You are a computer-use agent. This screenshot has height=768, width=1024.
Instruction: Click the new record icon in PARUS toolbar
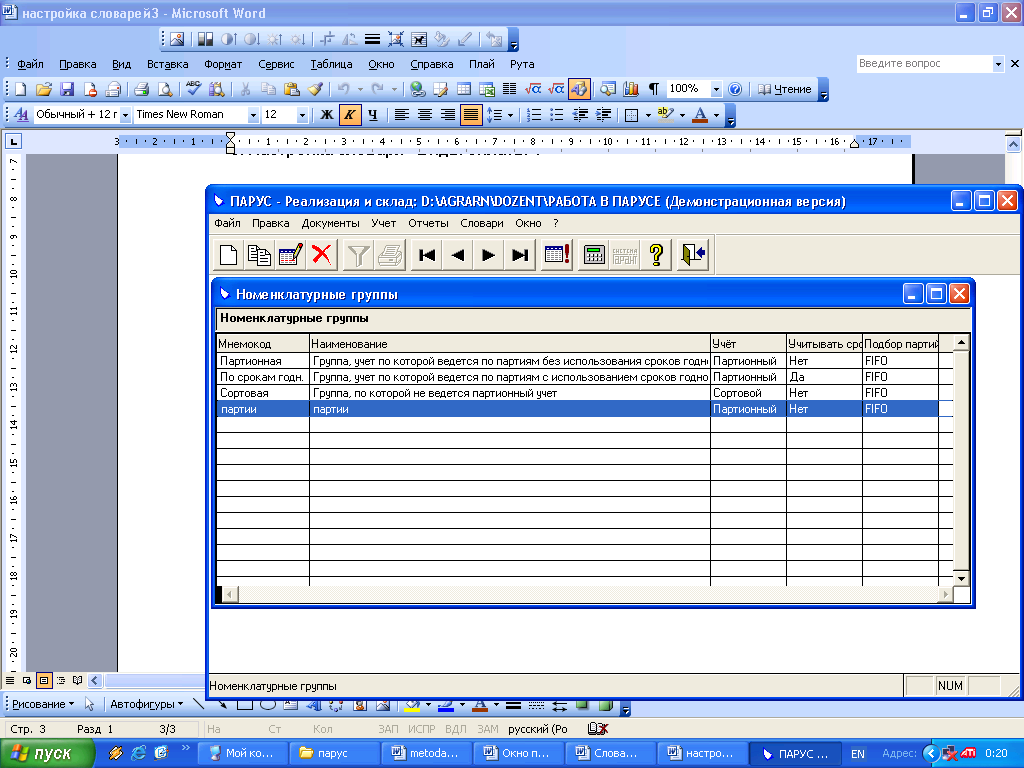pos(228,255)
